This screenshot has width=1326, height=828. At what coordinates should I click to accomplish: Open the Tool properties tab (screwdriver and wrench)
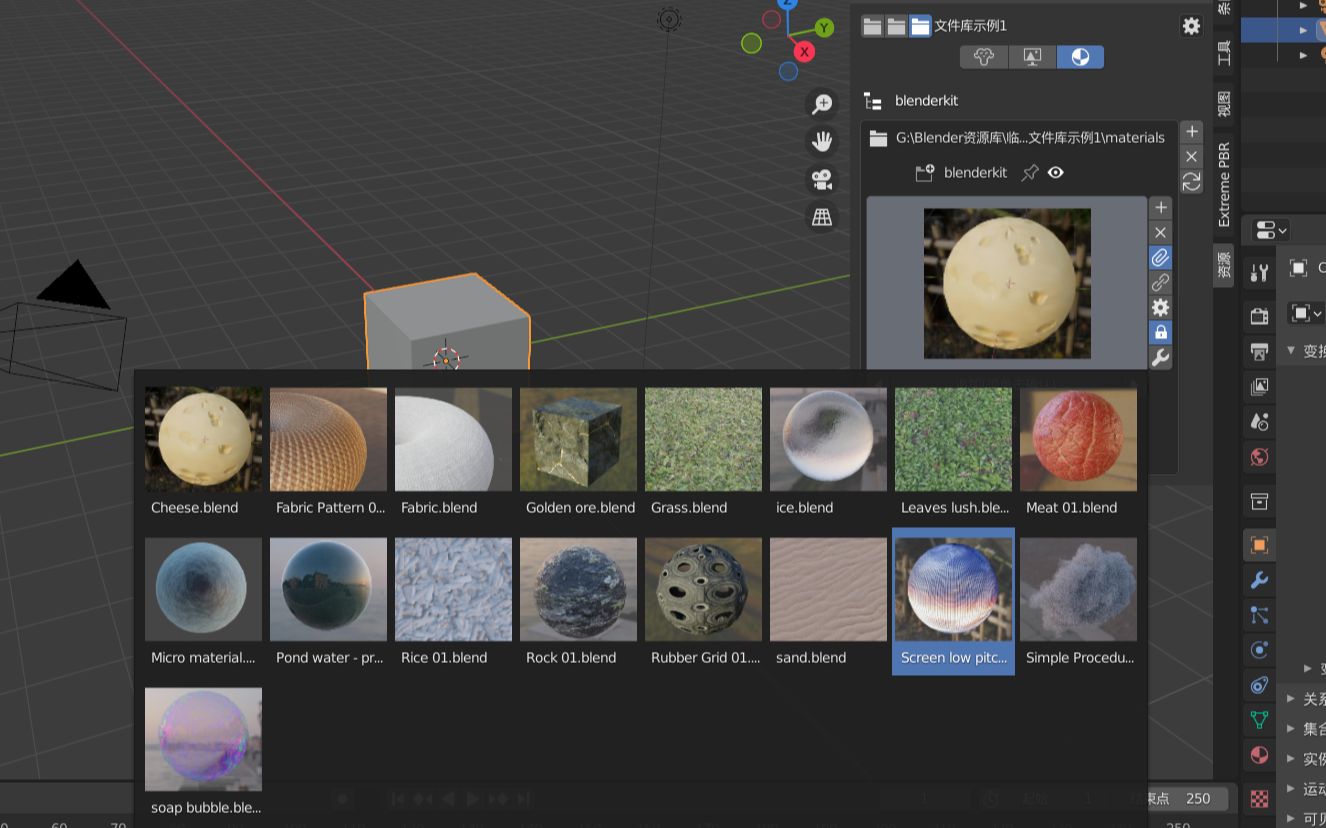click(x=1259, y=272)
